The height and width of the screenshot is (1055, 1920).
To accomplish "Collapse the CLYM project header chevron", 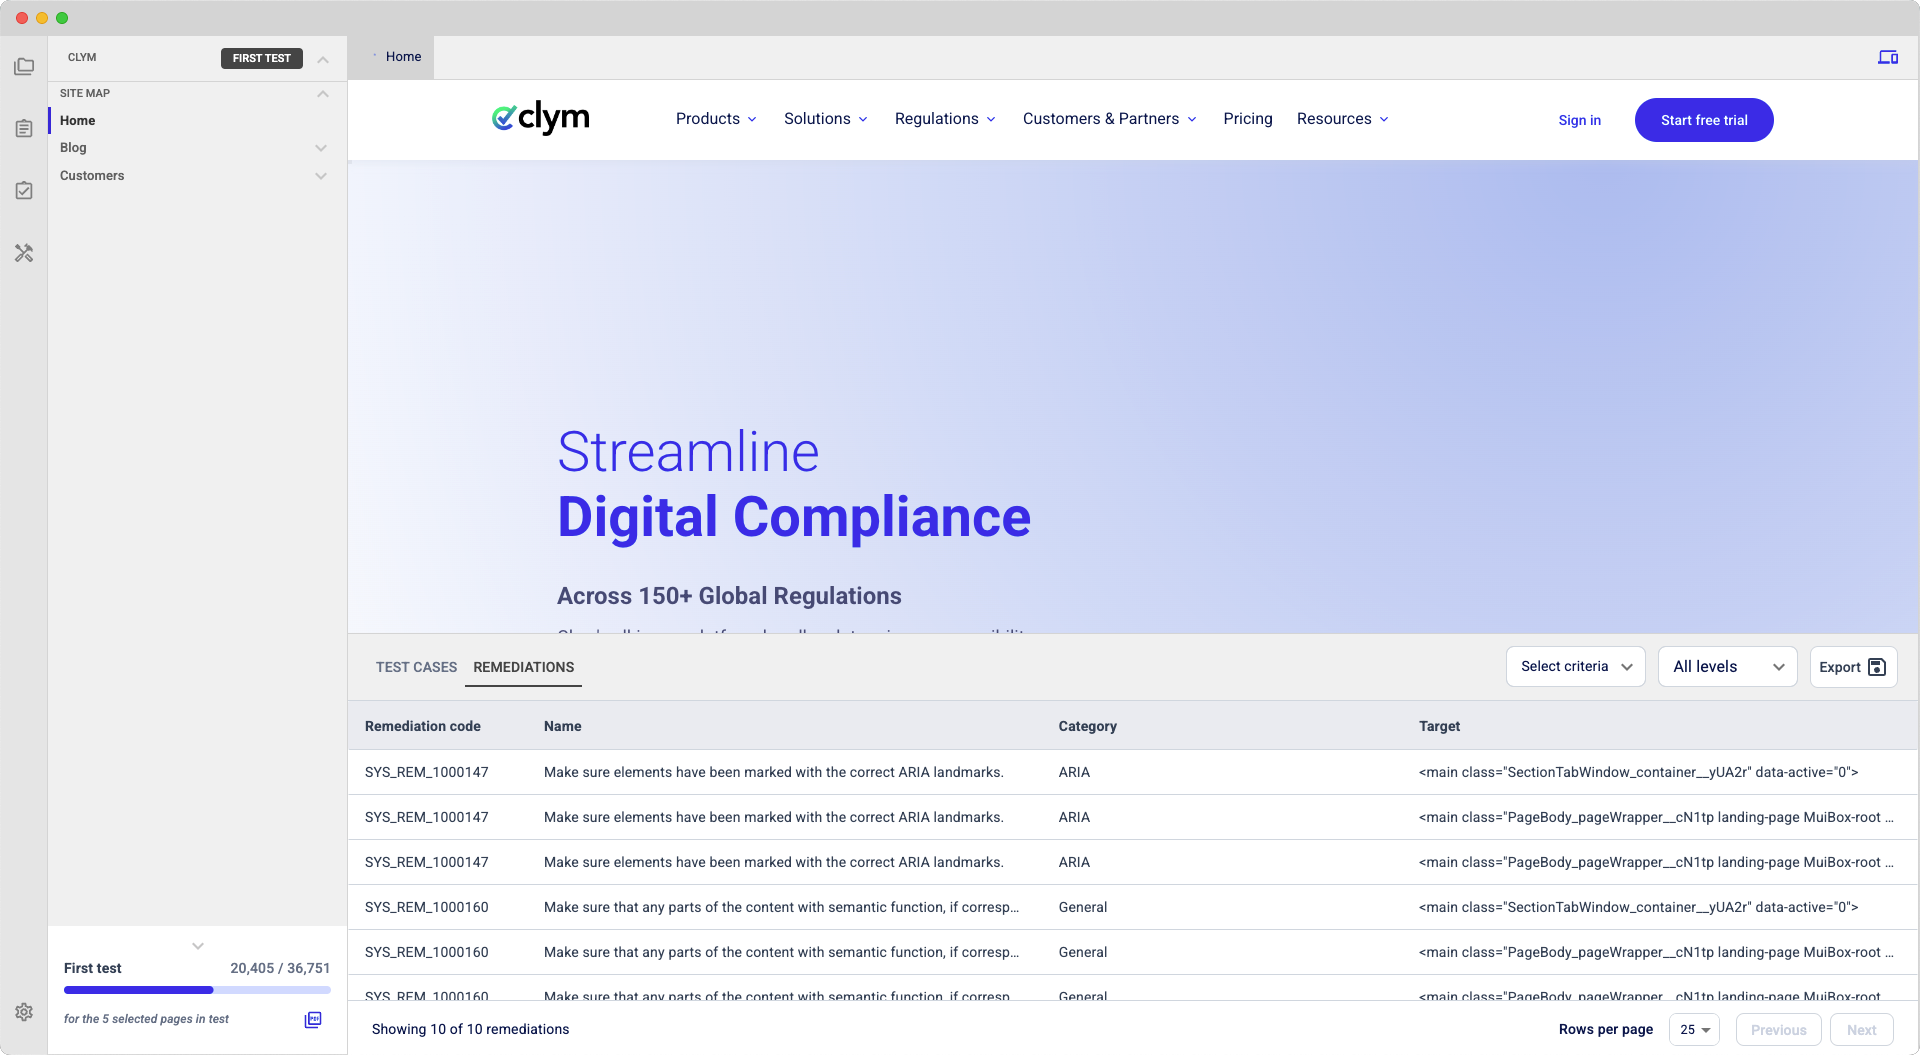I will pos(323,59).
